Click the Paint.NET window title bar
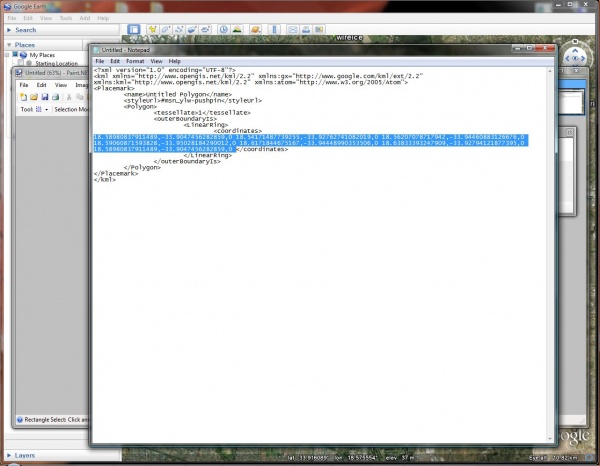This screenshot has width=600, height=466. click(x=52, y=73)
